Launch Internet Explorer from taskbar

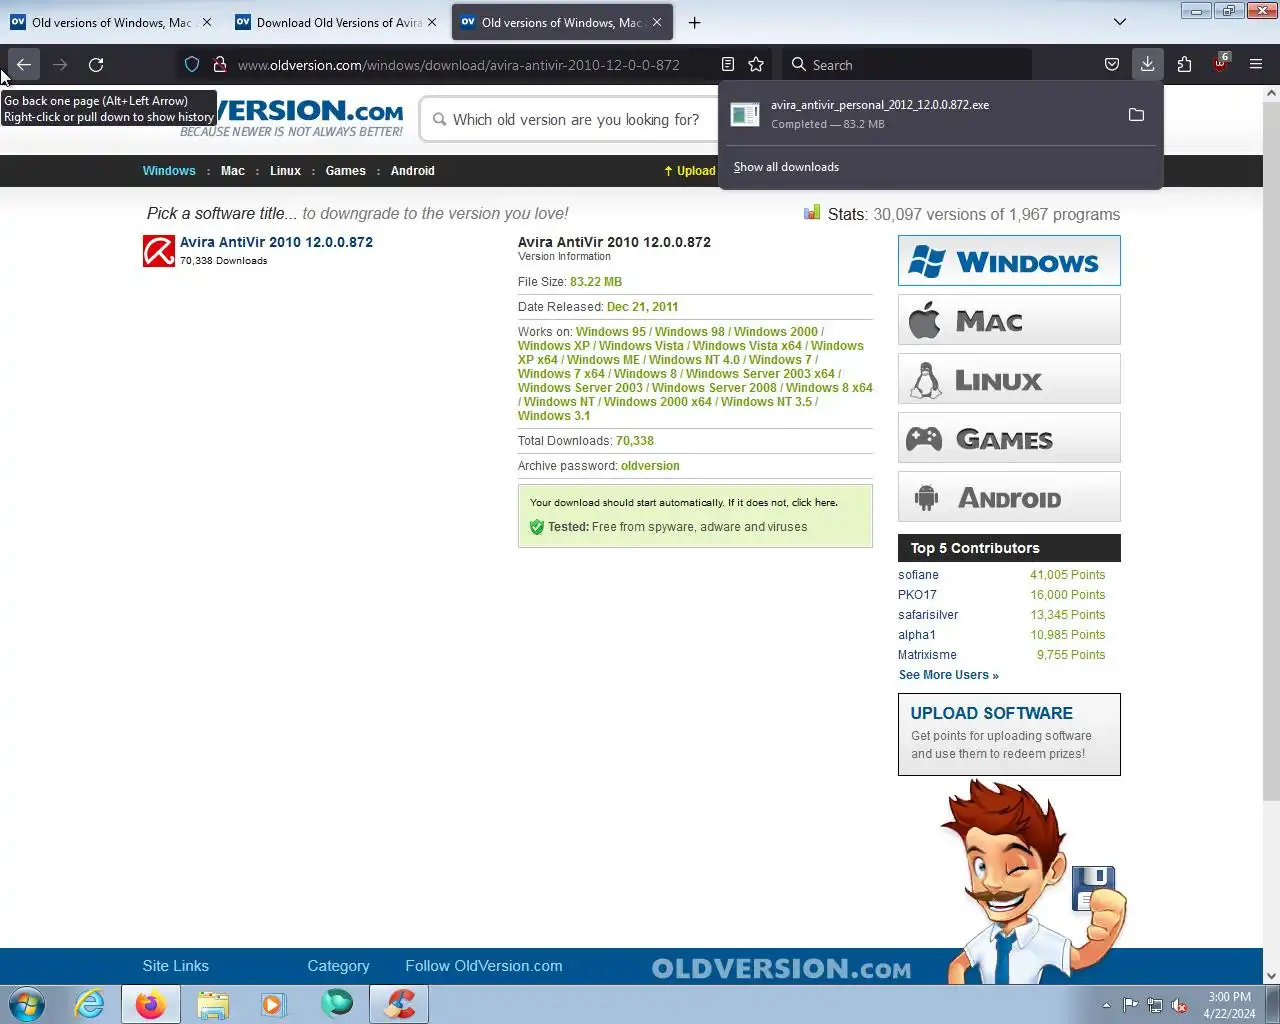(89, 1004)
